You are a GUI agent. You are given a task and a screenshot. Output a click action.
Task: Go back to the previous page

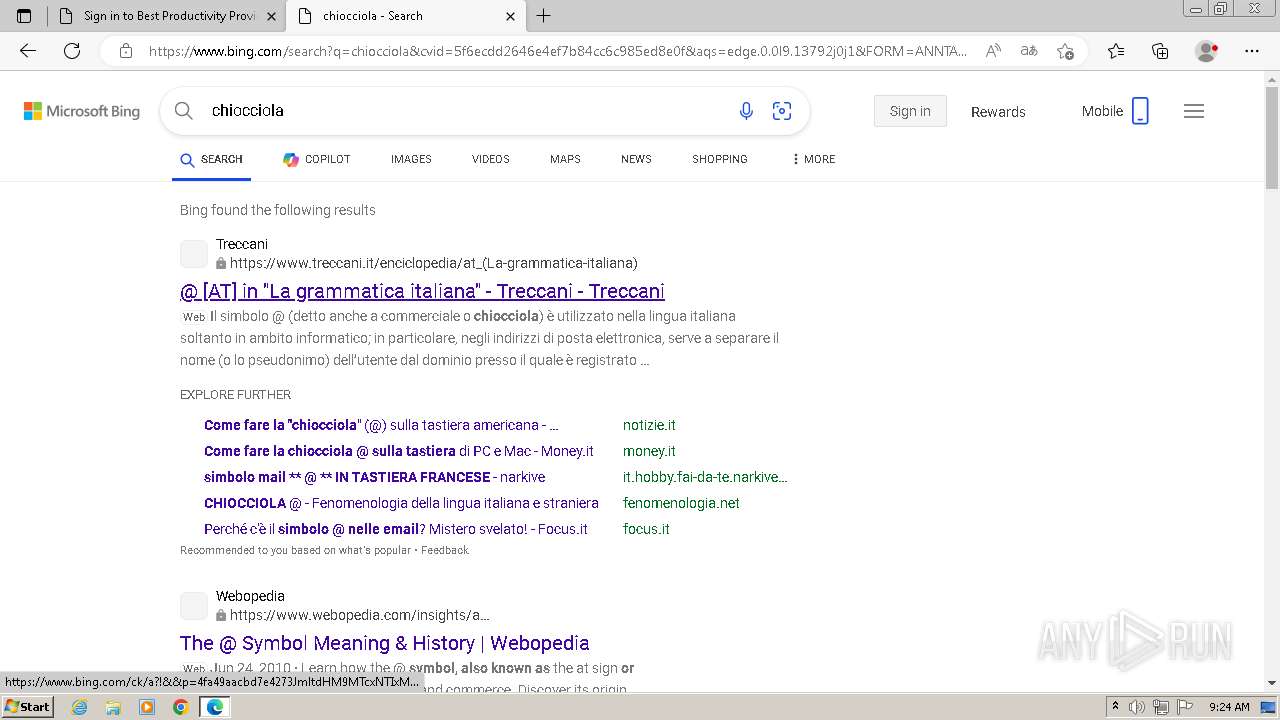coord(28,51)
